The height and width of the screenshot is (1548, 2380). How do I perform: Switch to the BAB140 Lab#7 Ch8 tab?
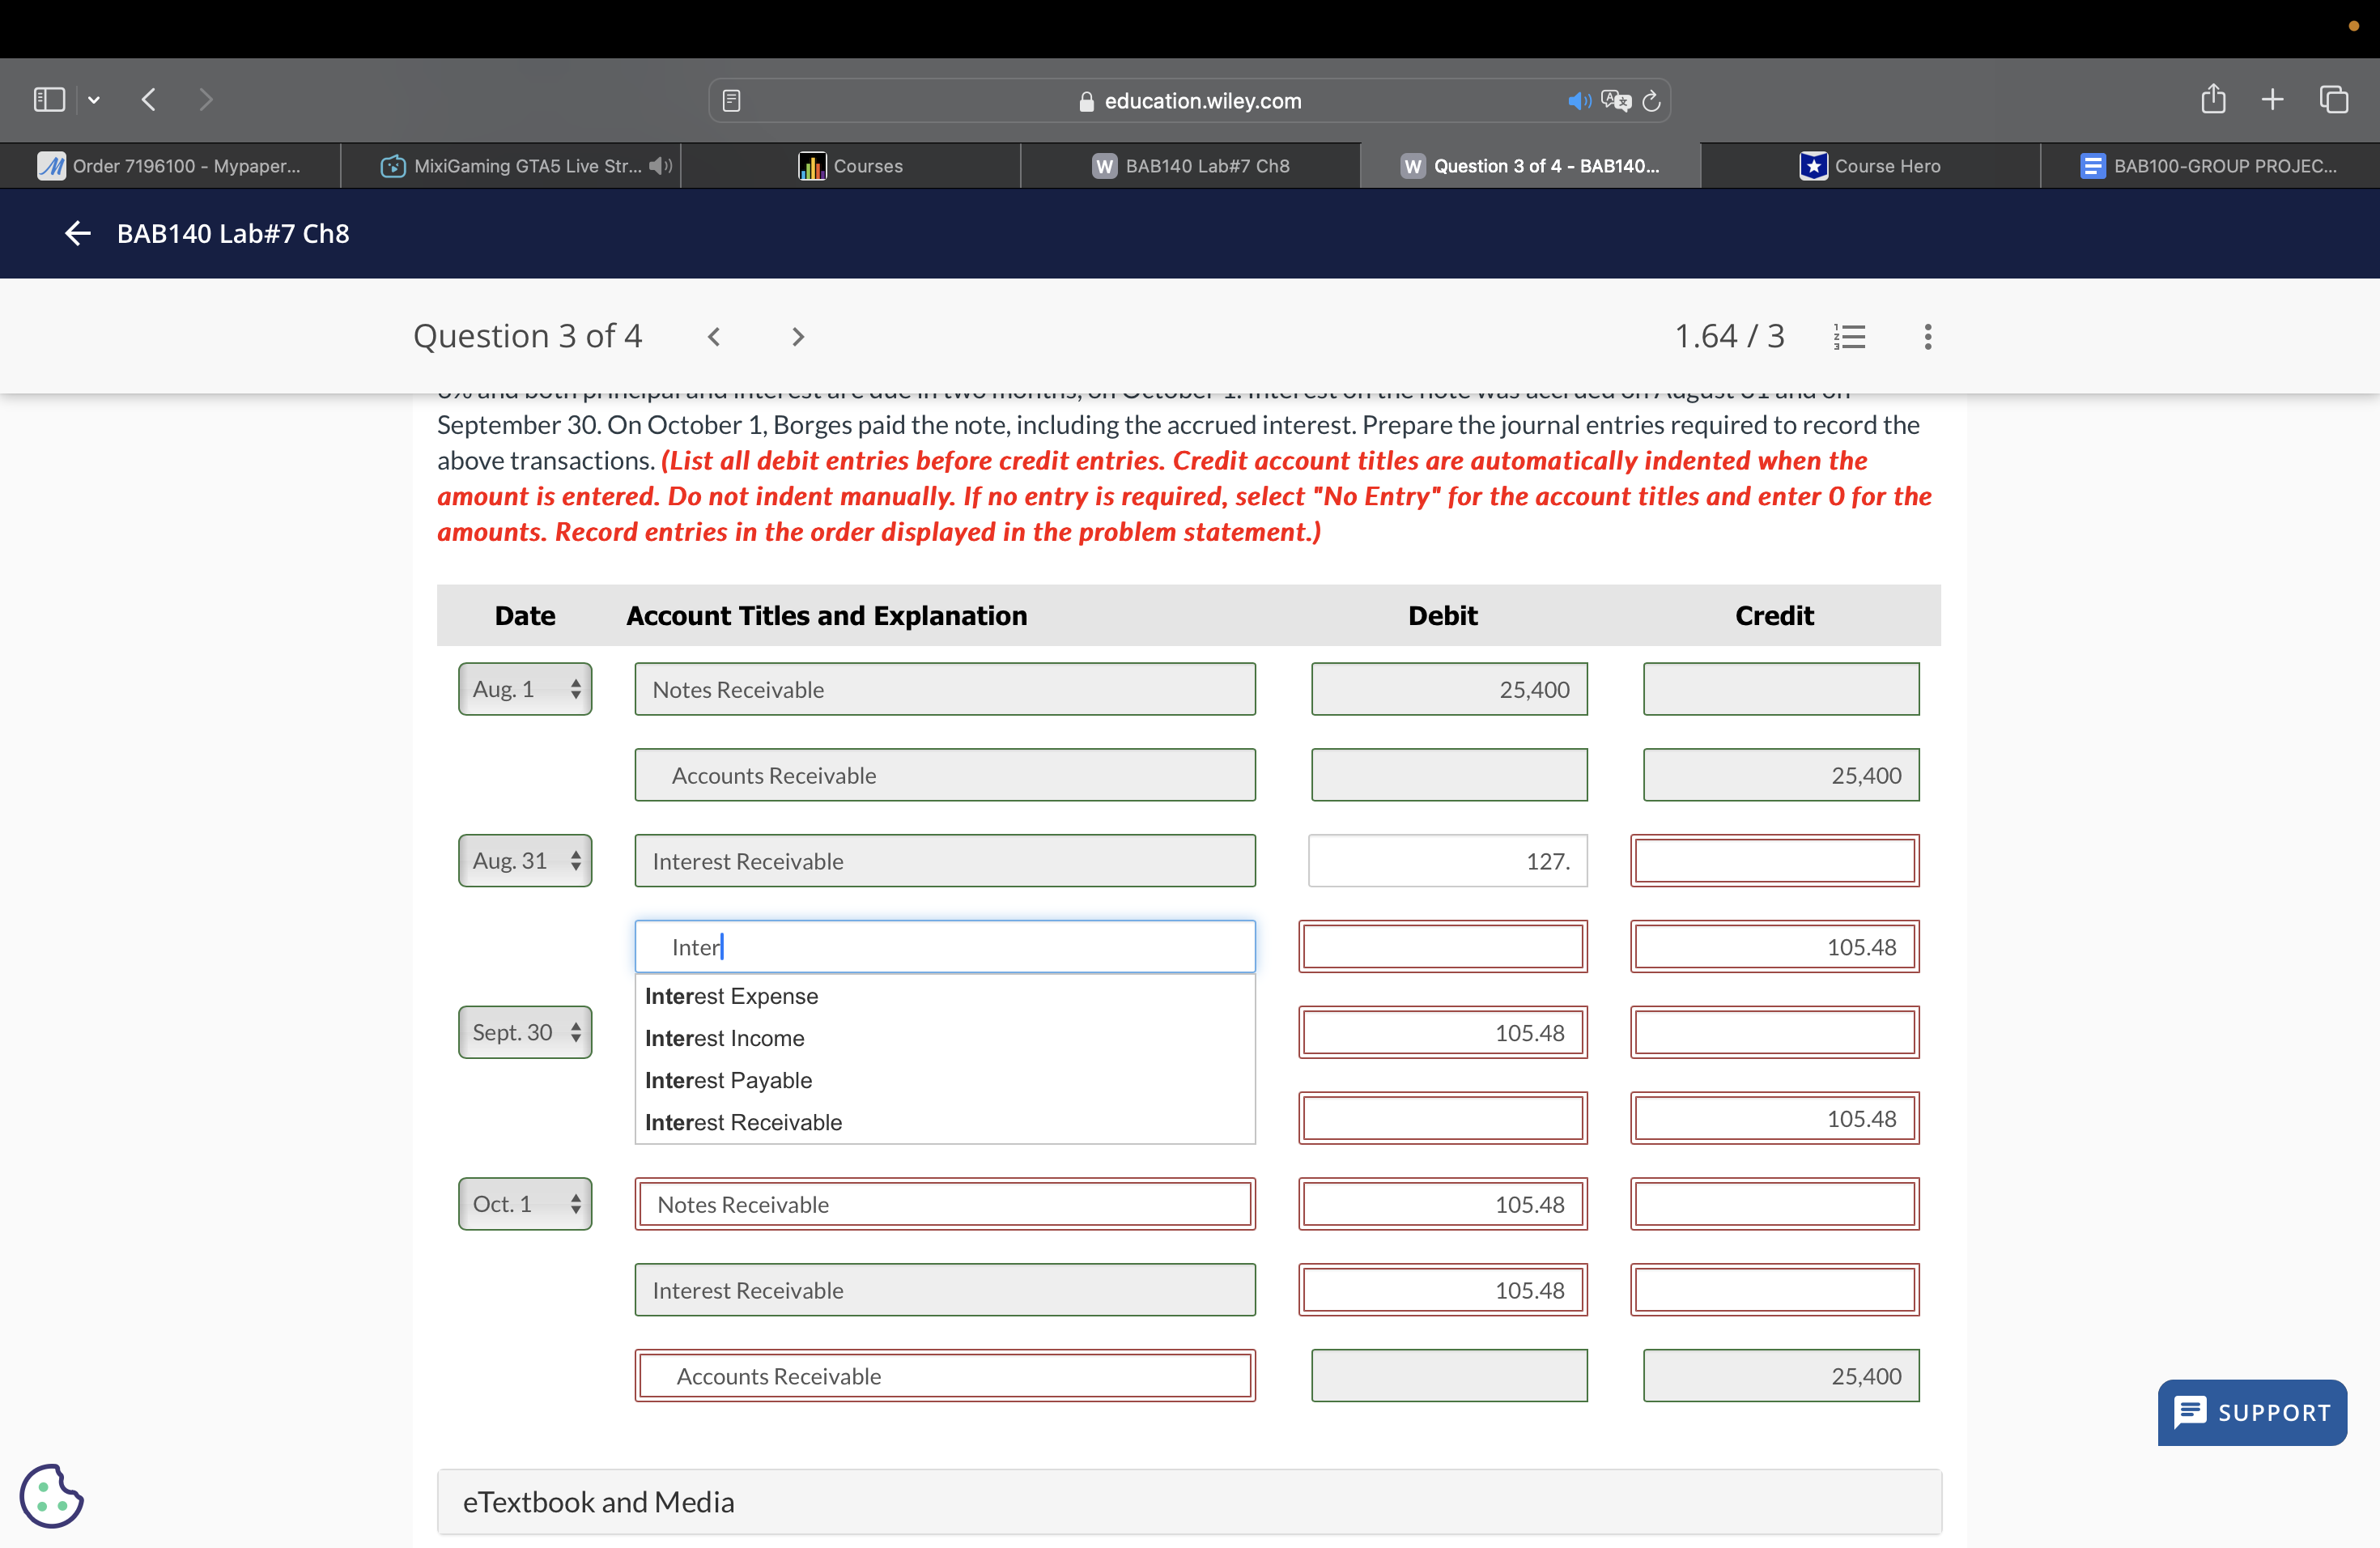coord(1190,166)
